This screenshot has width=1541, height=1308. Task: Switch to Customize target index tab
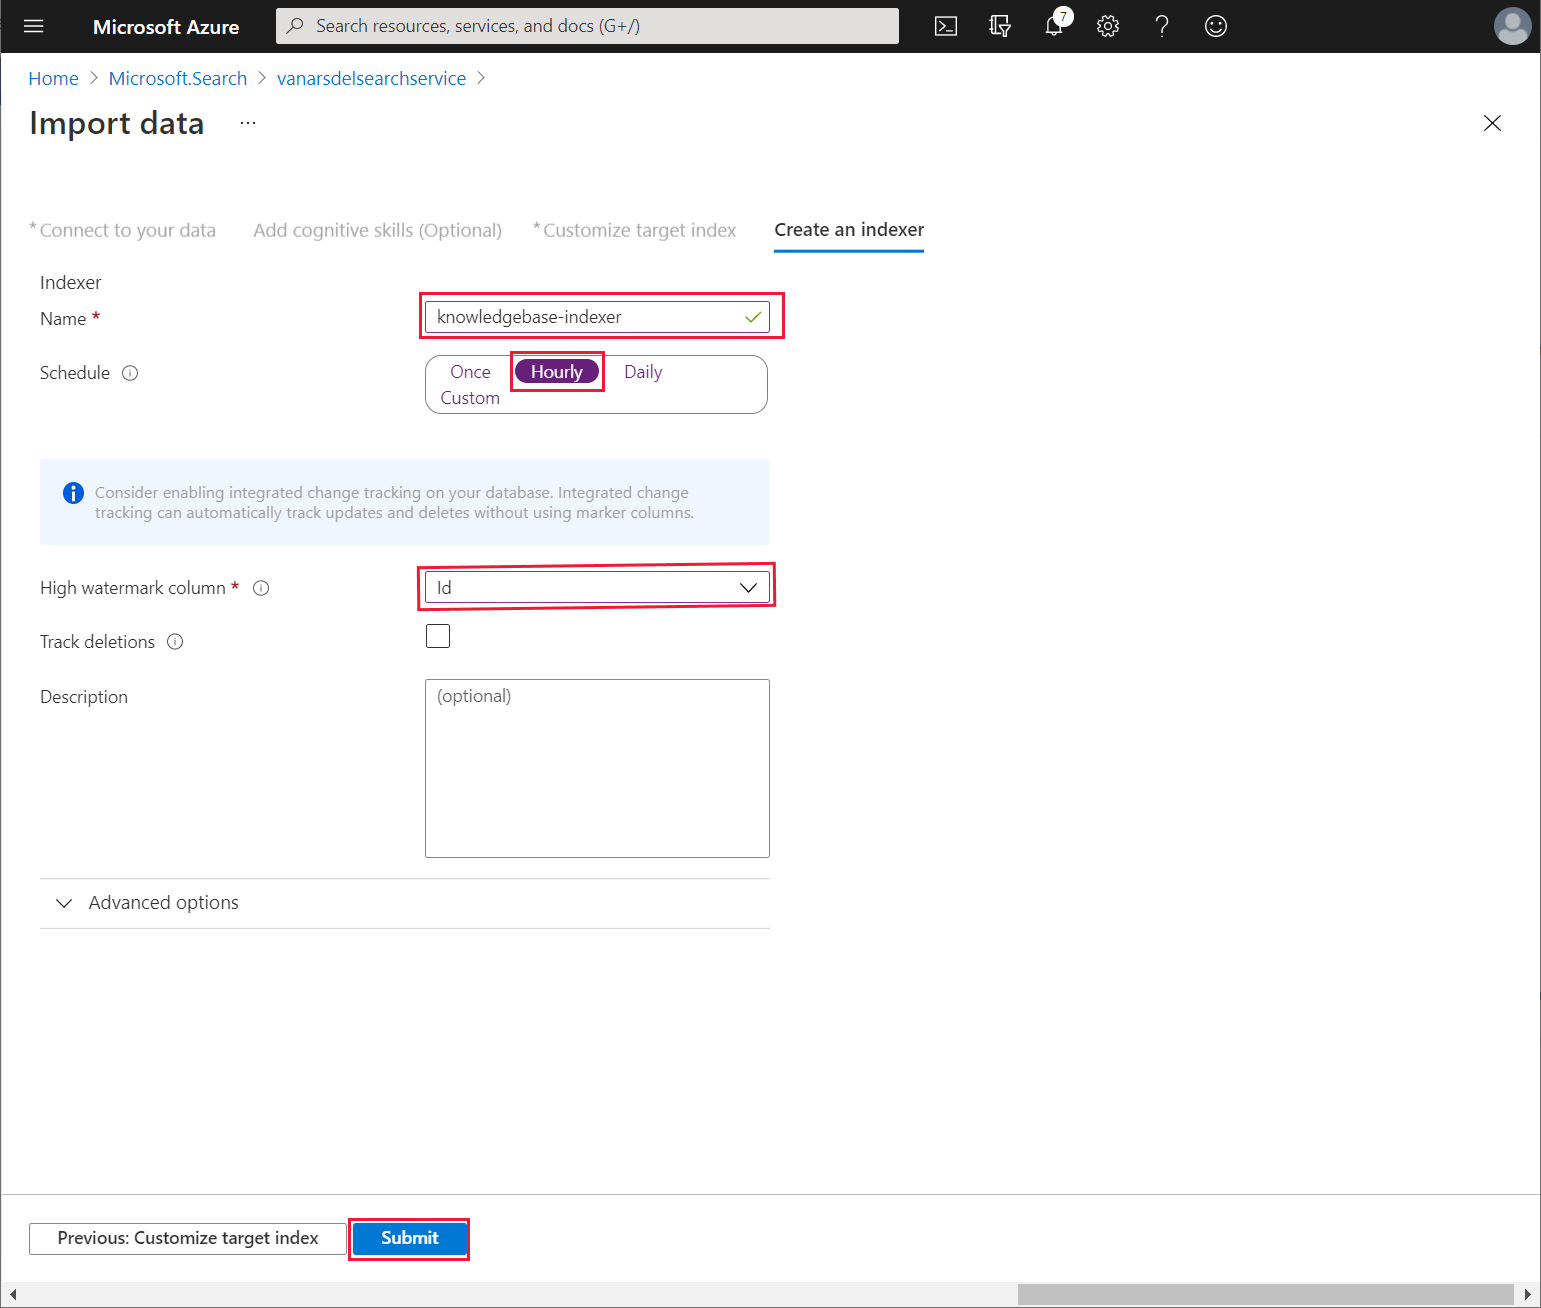coord(634,230)
